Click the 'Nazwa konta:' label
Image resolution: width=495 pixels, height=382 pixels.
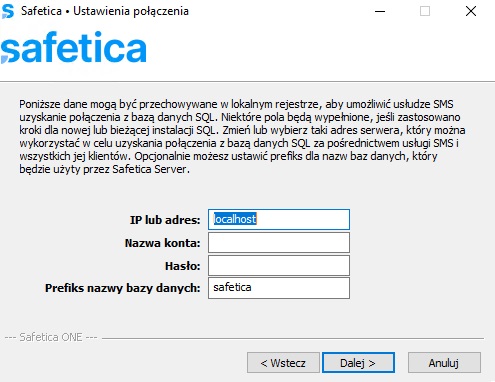point(162,243)
